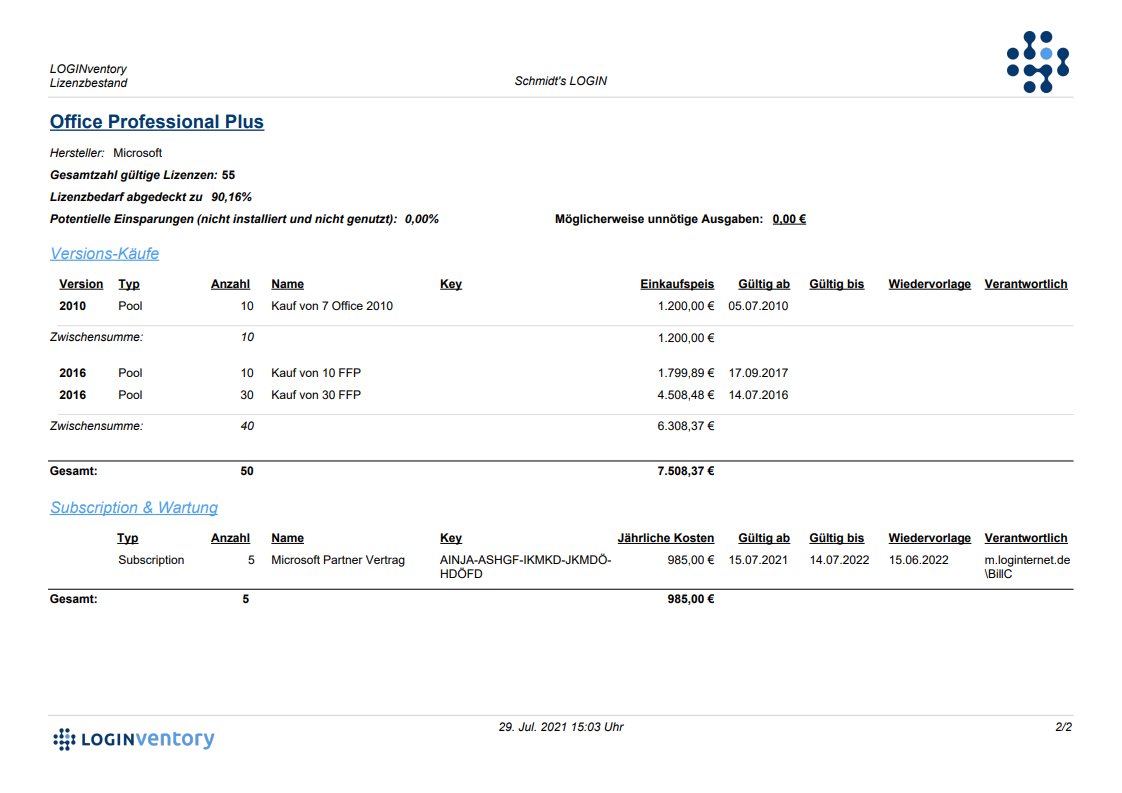Click the Key header in Subscription table
The height and width of the screenshot is (793, 1122).
pyautogui.click(x=451, y=538)
